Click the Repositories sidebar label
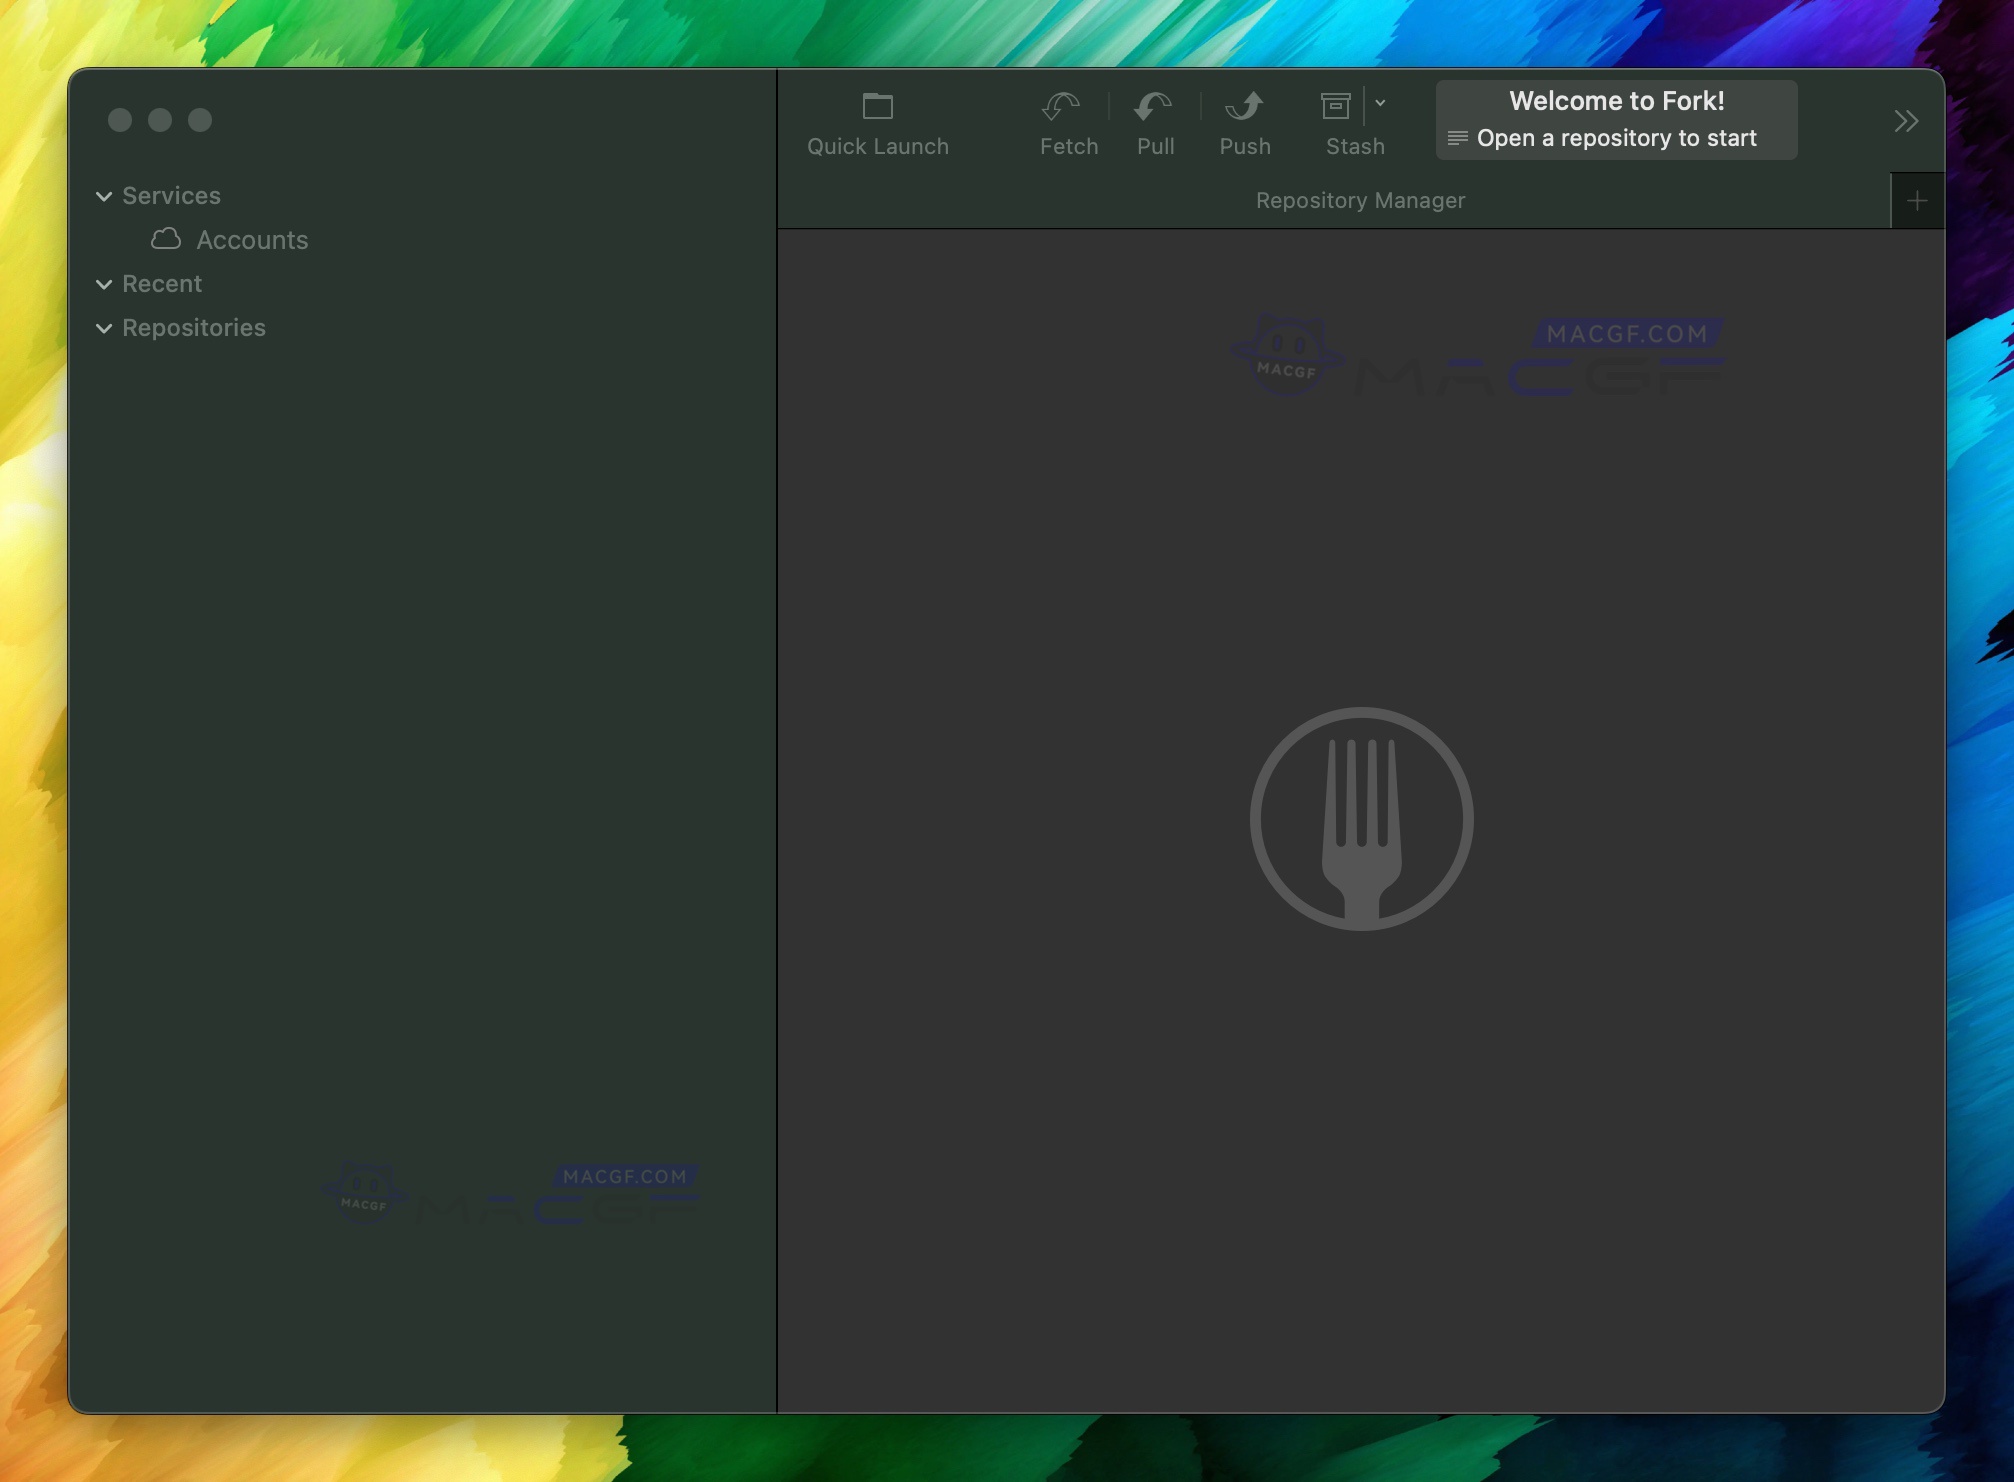 click(x=194, y=328)
